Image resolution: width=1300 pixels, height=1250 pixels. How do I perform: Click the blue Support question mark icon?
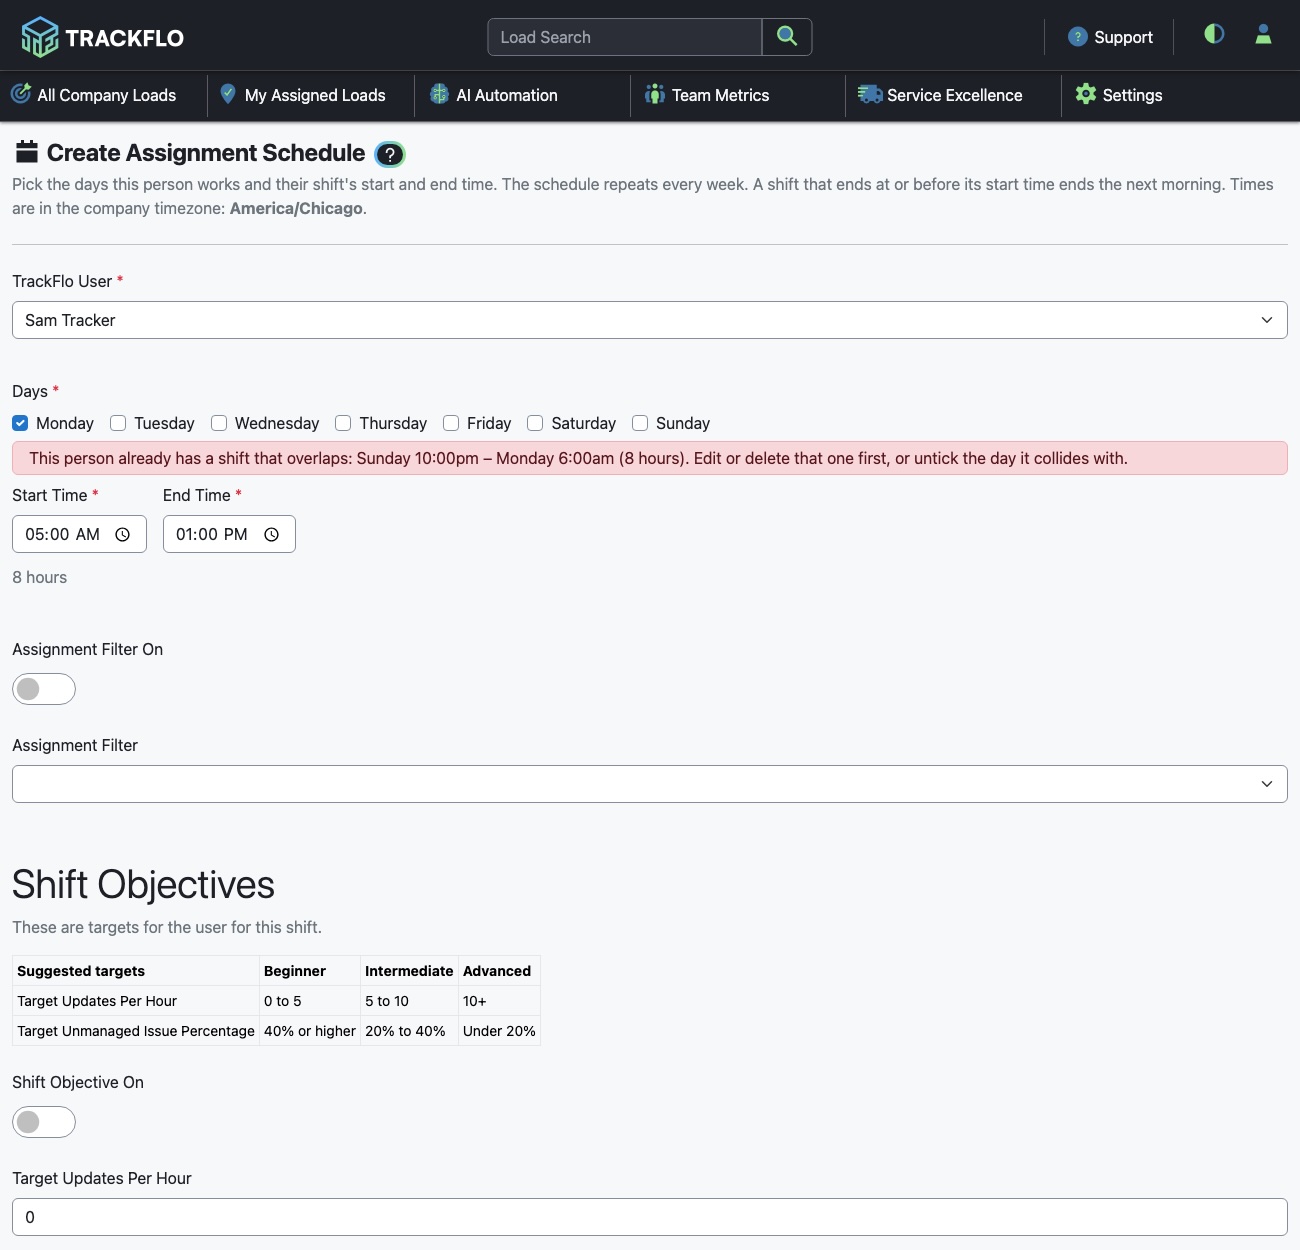click(1077, 37)
